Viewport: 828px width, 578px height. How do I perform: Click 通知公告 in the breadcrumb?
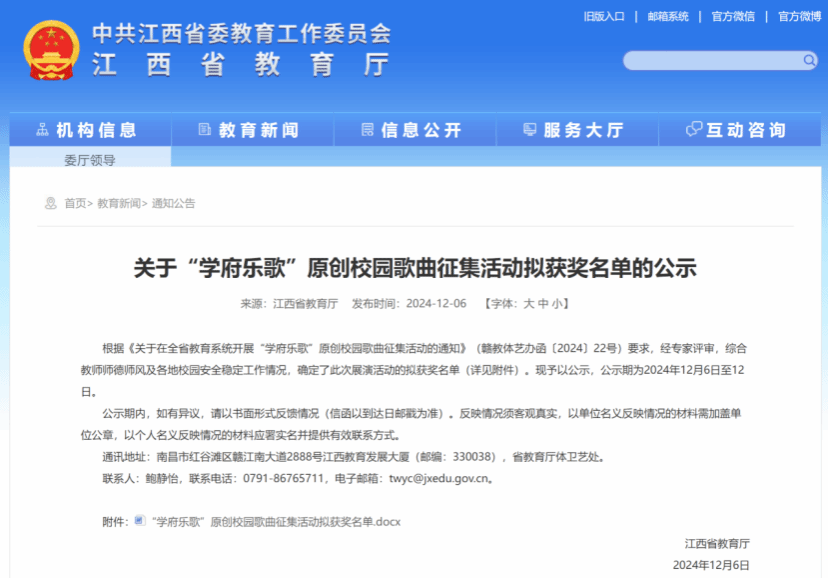pyautogui.click(x=173, y=203)
